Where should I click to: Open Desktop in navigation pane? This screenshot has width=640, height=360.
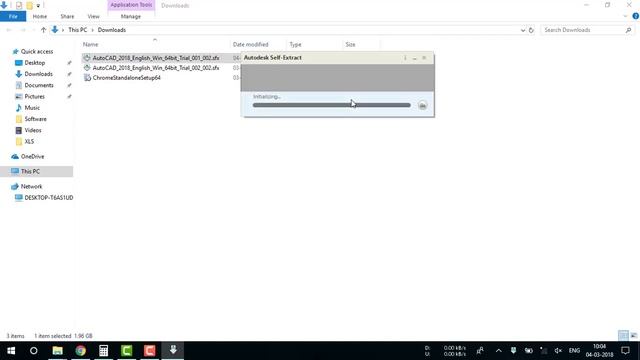click(34, 63)
